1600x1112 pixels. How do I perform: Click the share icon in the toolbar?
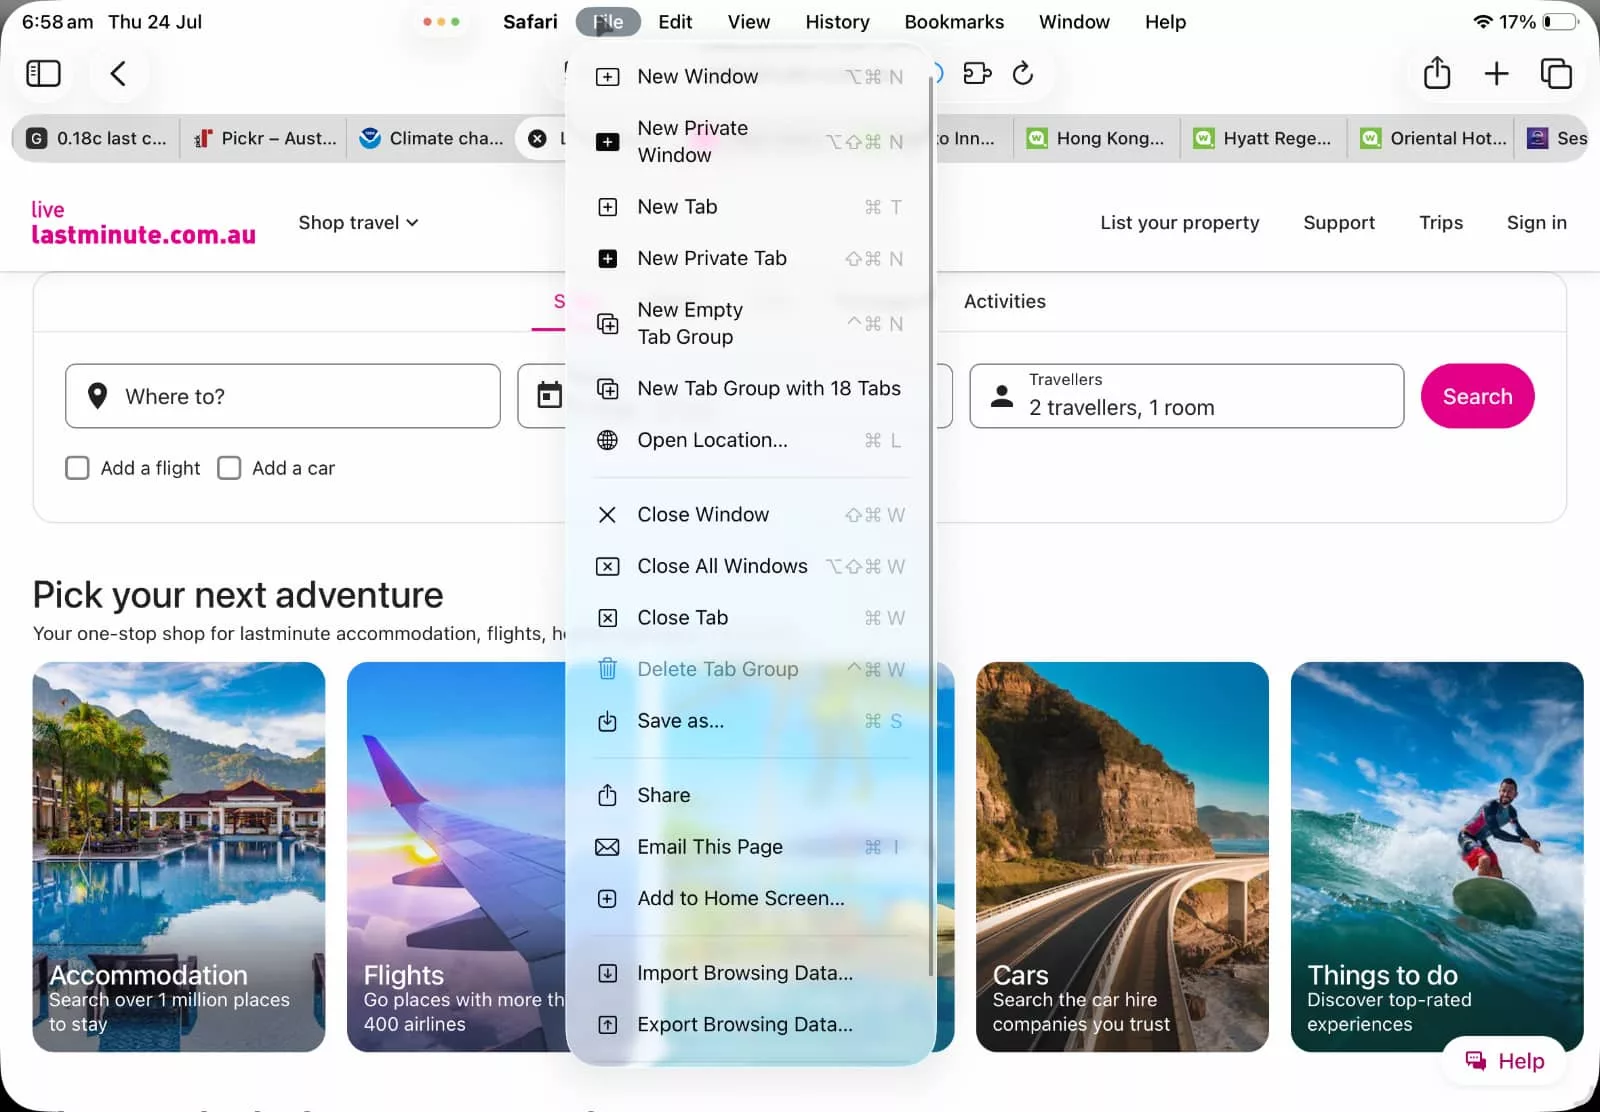[x=1437, y=73]
